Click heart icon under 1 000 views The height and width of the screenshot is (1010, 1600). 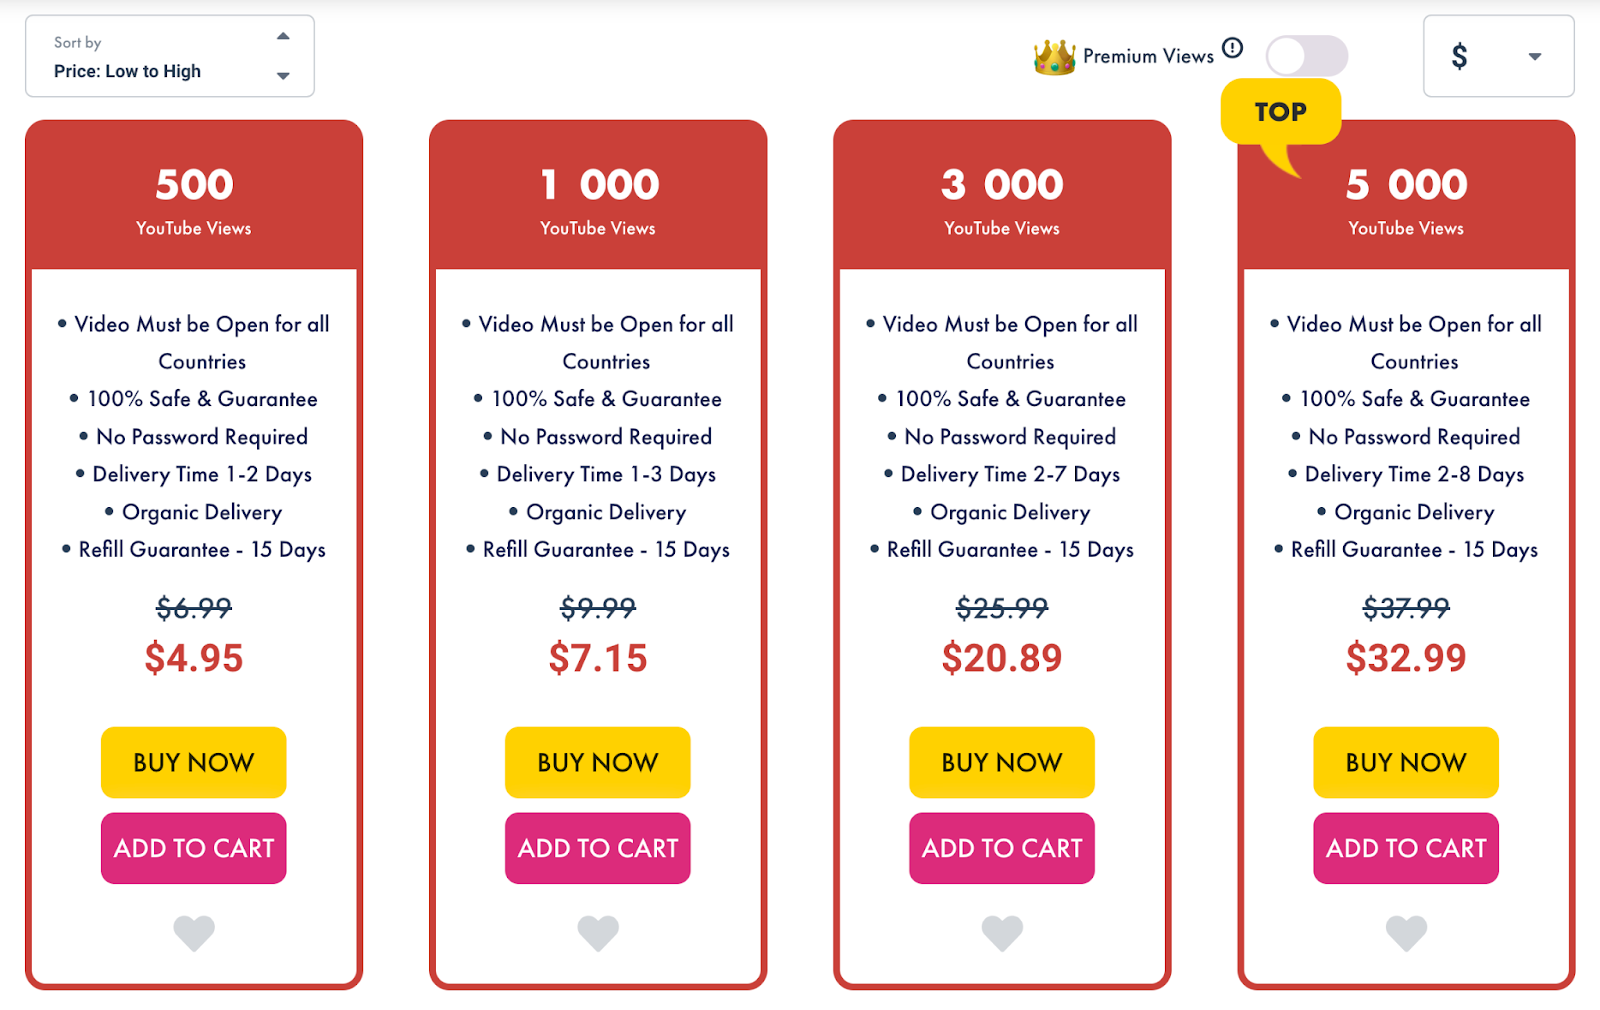[x=598, y=933]
